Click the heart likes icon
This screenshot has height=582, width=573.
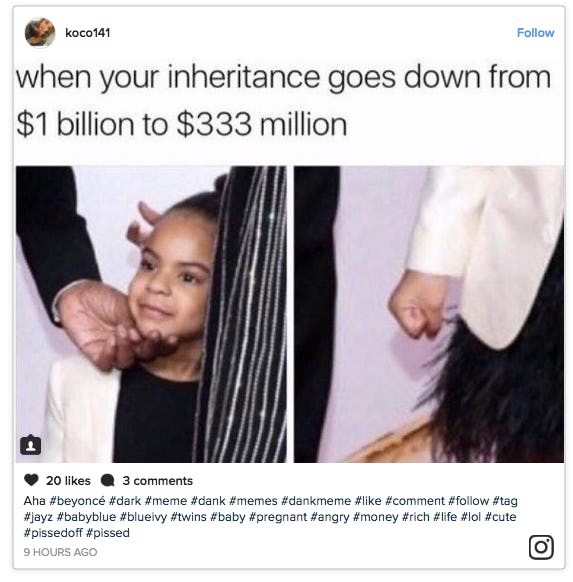coord(31,480)
